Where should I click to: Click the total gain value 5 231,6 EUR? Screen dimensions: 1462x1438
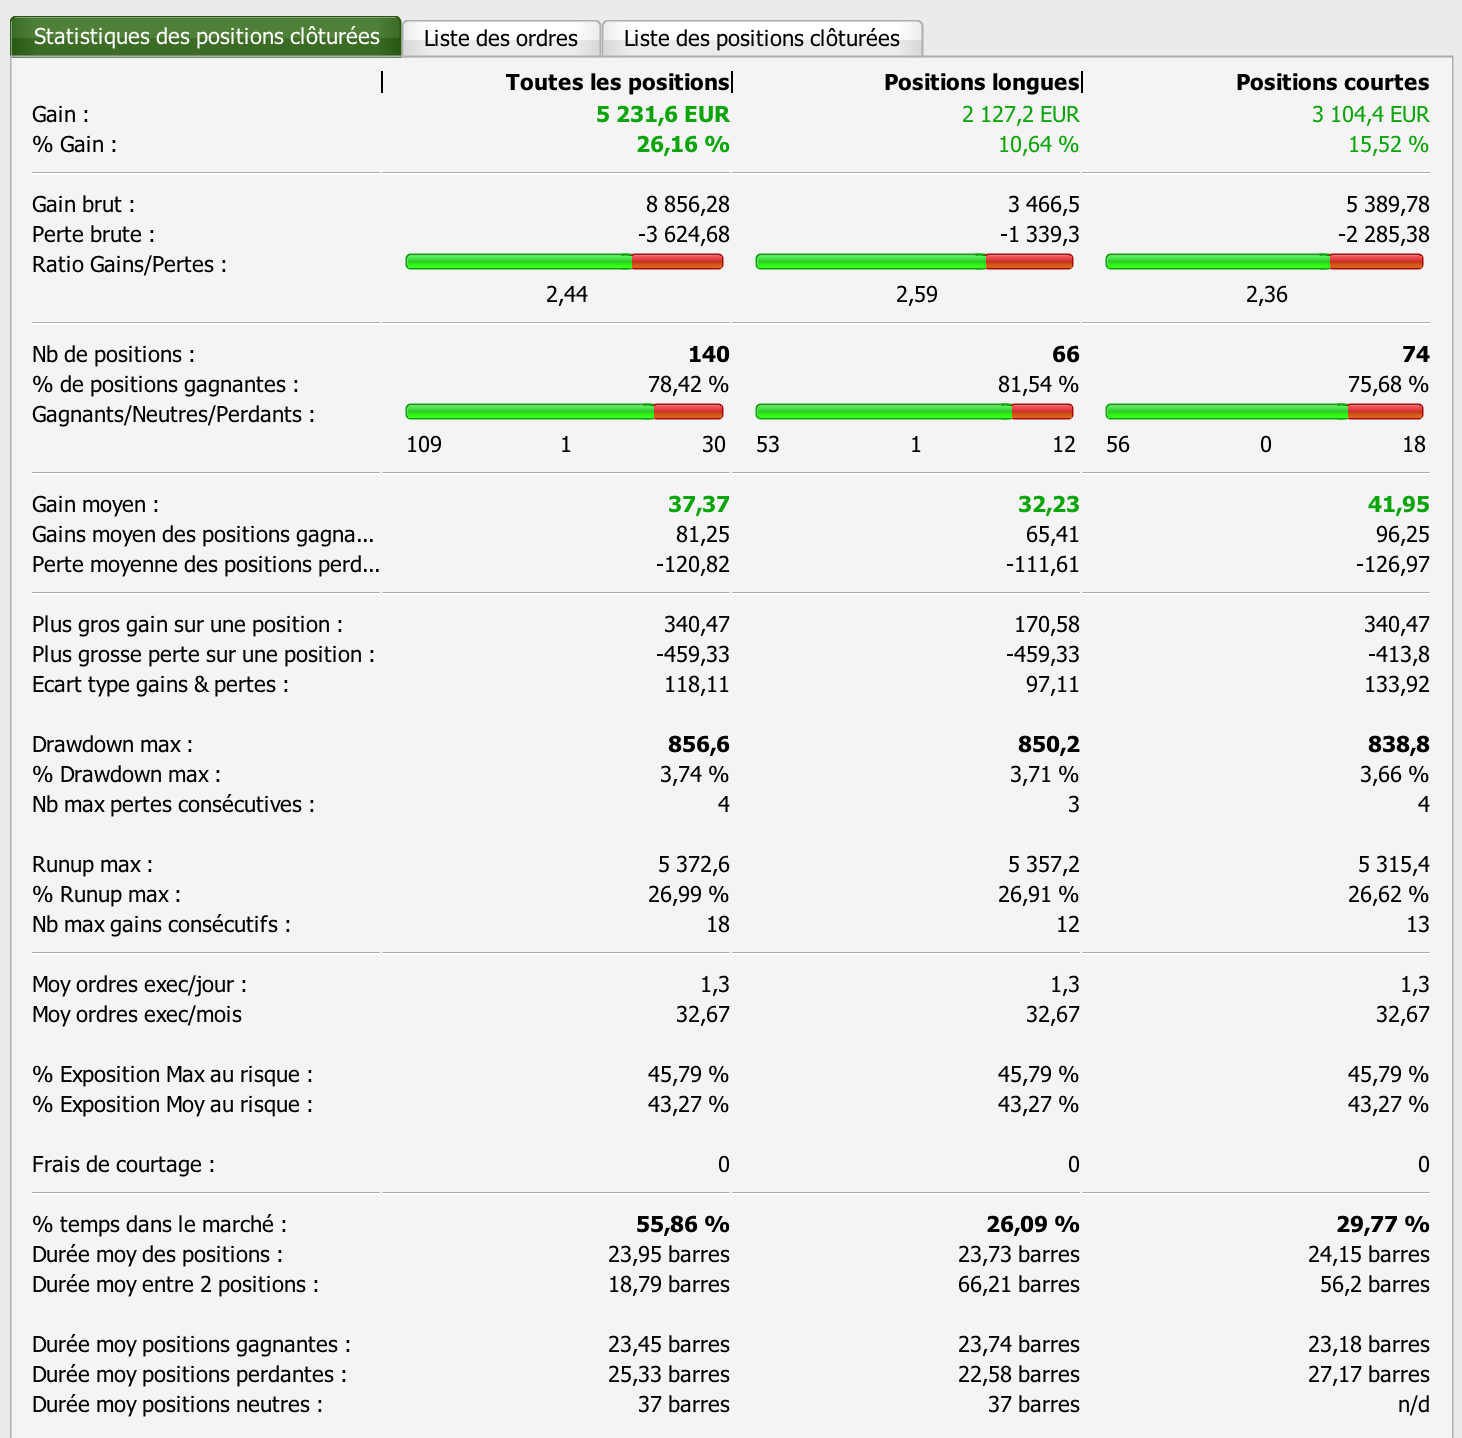point(663,114)
